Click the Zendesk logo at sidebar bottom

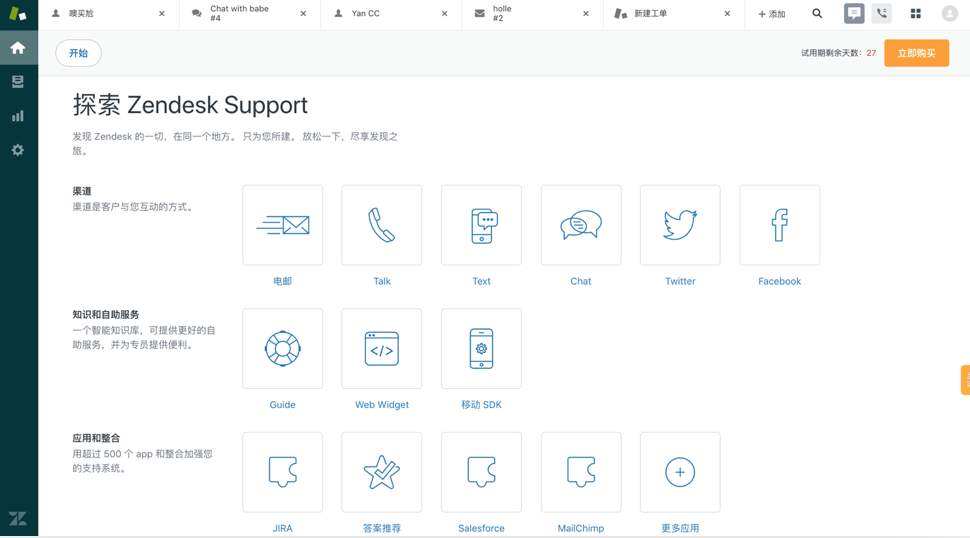click(x=18, y=518)
